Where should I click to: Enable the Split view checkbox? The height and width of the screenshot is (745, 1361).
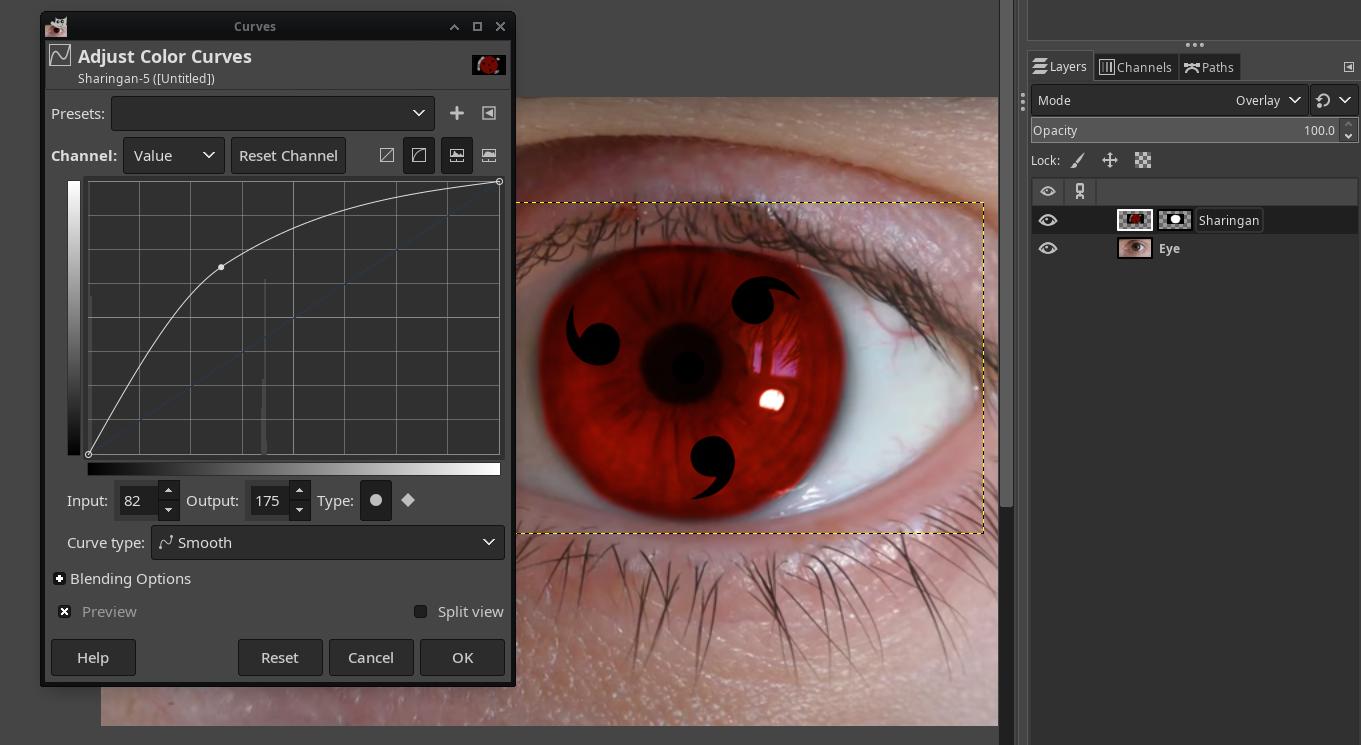420,611
